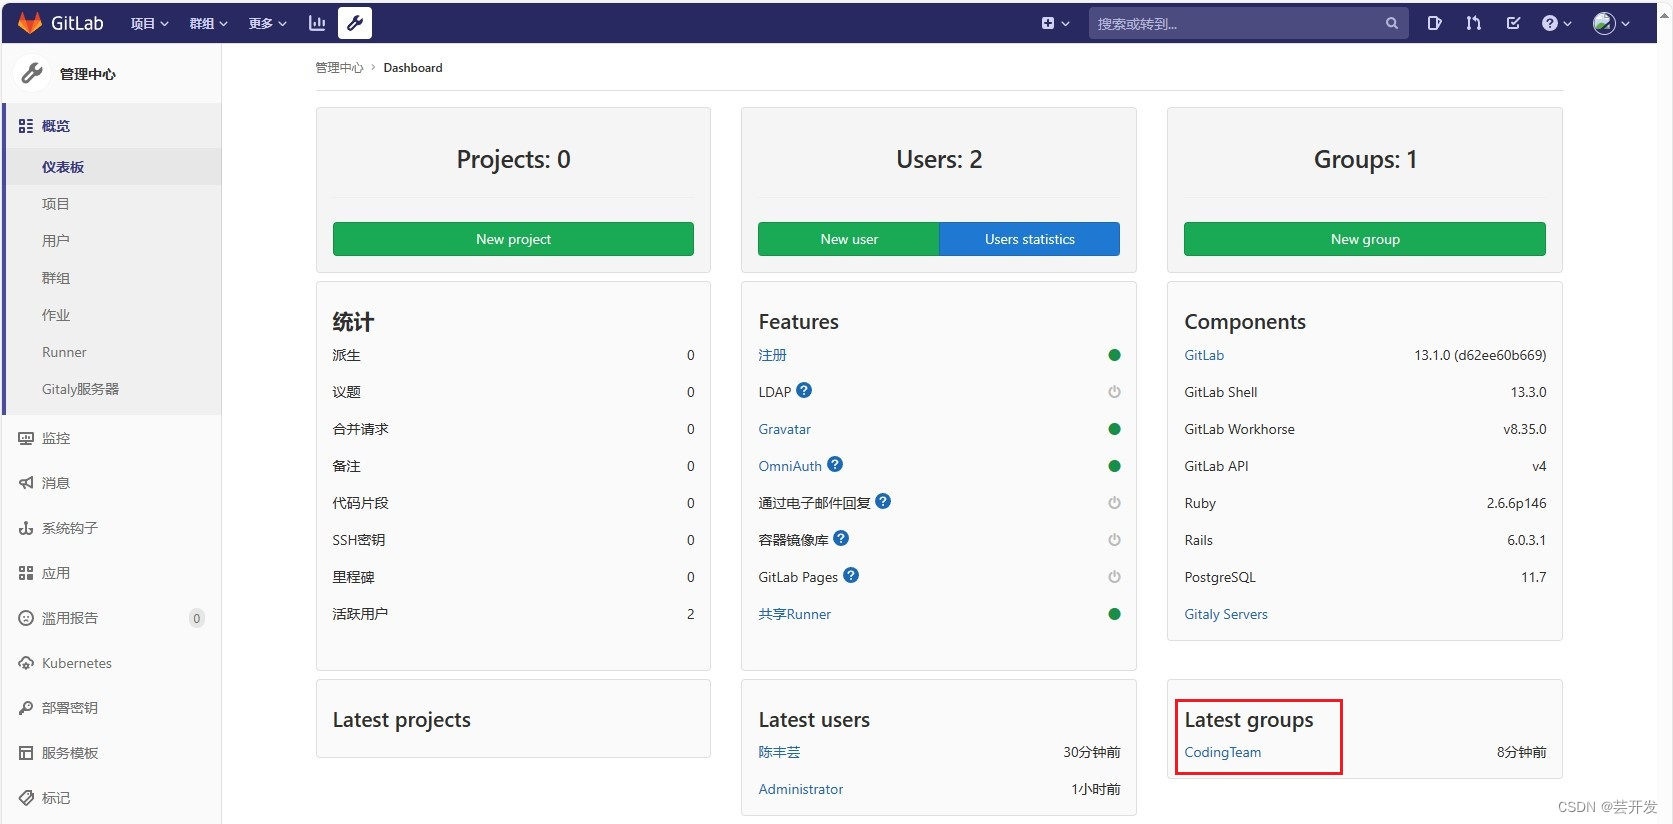This screenshot has height=824, width=1673.
Task: Open the Gravatar link
Action: (x=784, y=429)
